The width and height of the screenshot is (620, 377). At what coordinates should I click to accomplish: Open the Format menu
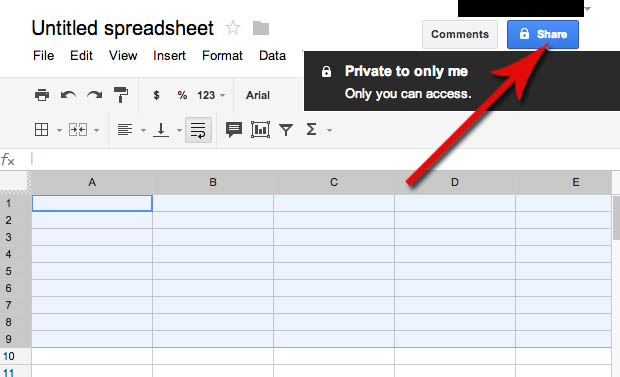tap(222, 55)
